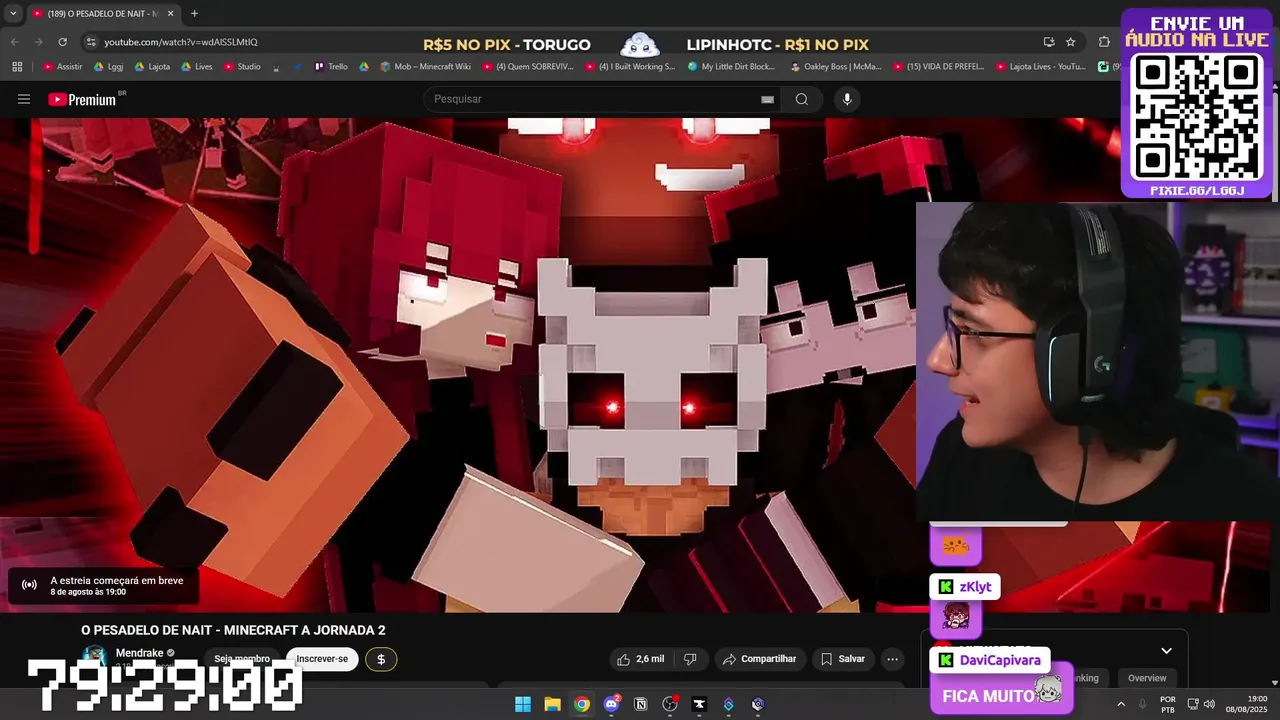Screen dimensions: 1280x720
Task: Subscribe with Inscrever-se button
Action: (322, 659)
